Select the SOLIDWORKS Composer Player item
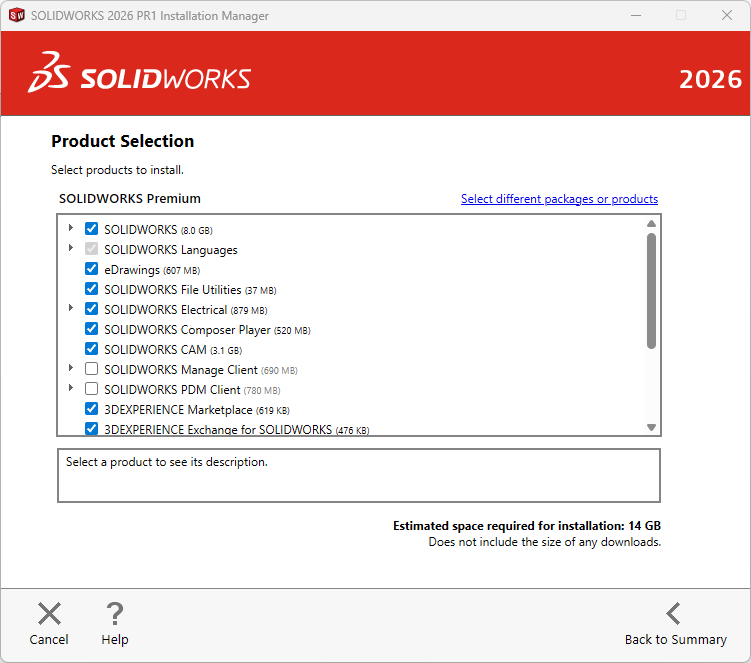 (x=187, y=330)
